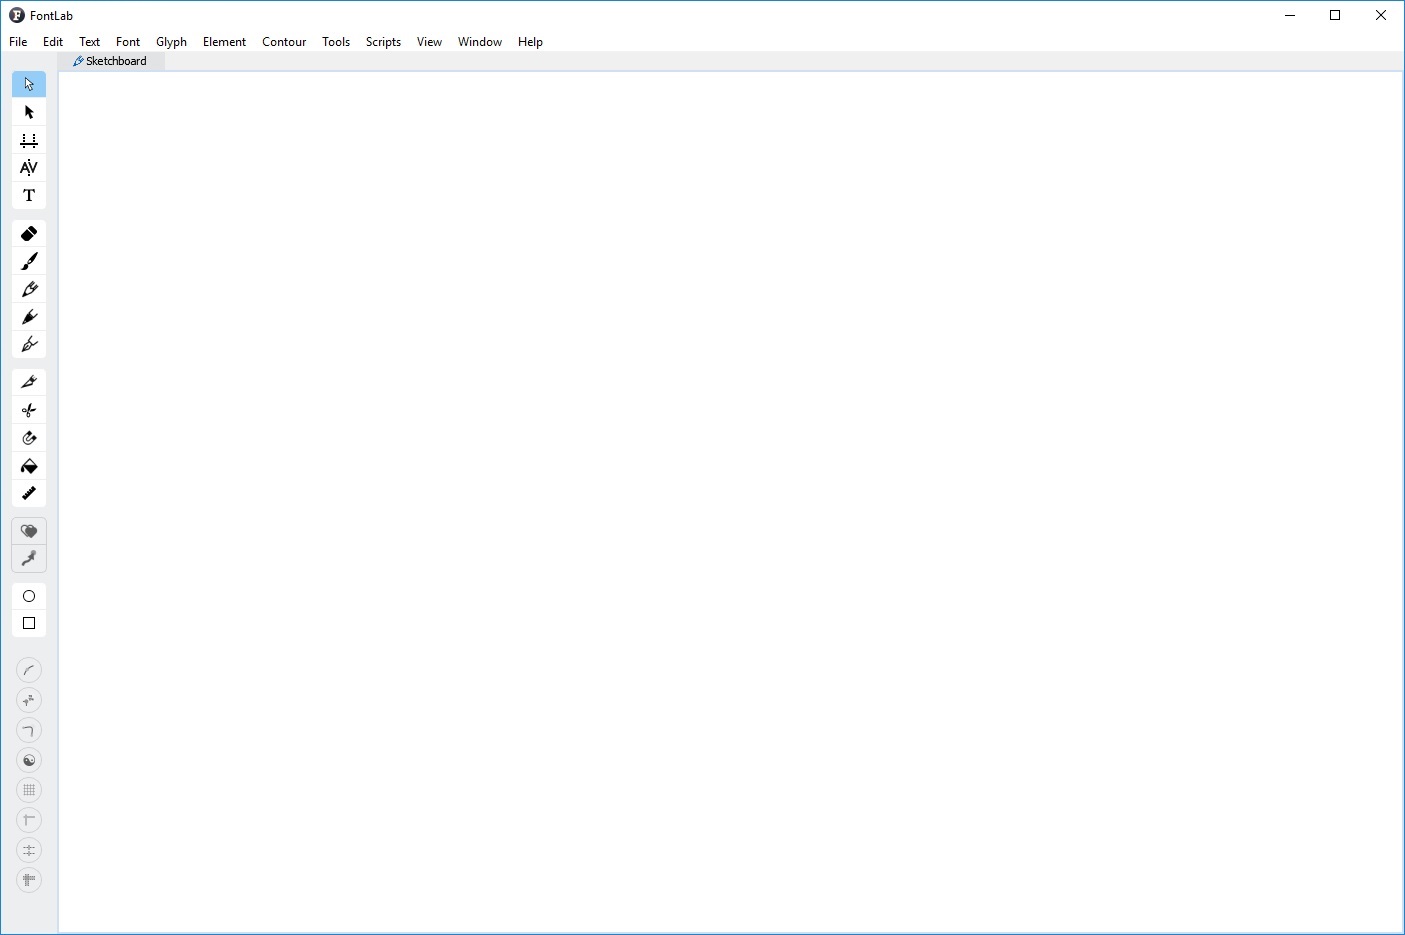Maximize the FontLab window
This screenshot has height=935, width=1405.
(1335, 15)
